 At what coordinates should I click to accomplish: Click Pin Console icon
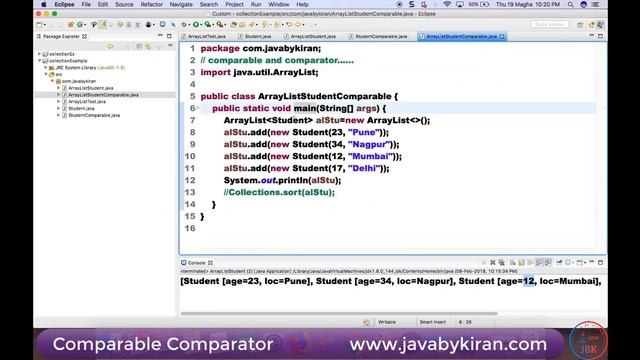[x=559, y=262]
